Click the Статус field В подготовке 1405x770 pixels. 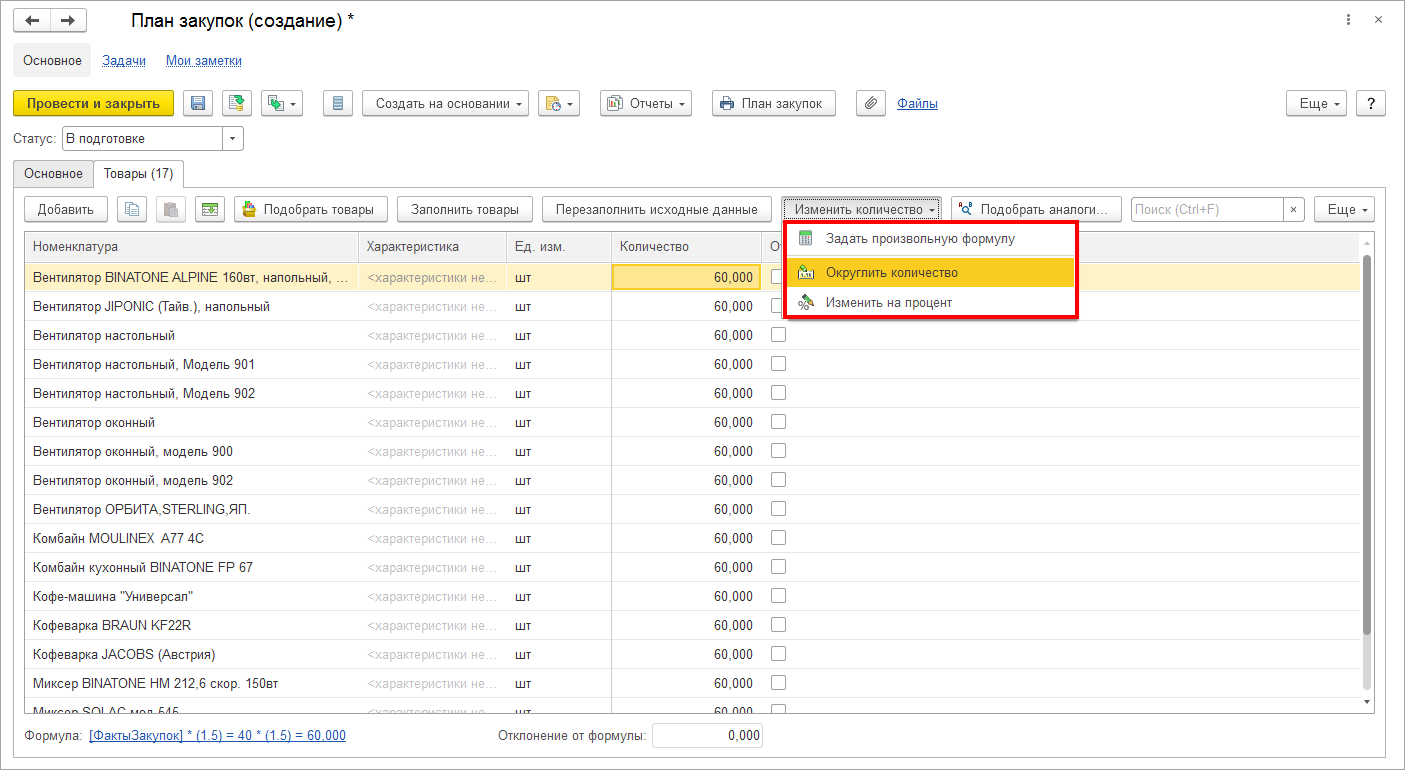click(x=142, y=138)
